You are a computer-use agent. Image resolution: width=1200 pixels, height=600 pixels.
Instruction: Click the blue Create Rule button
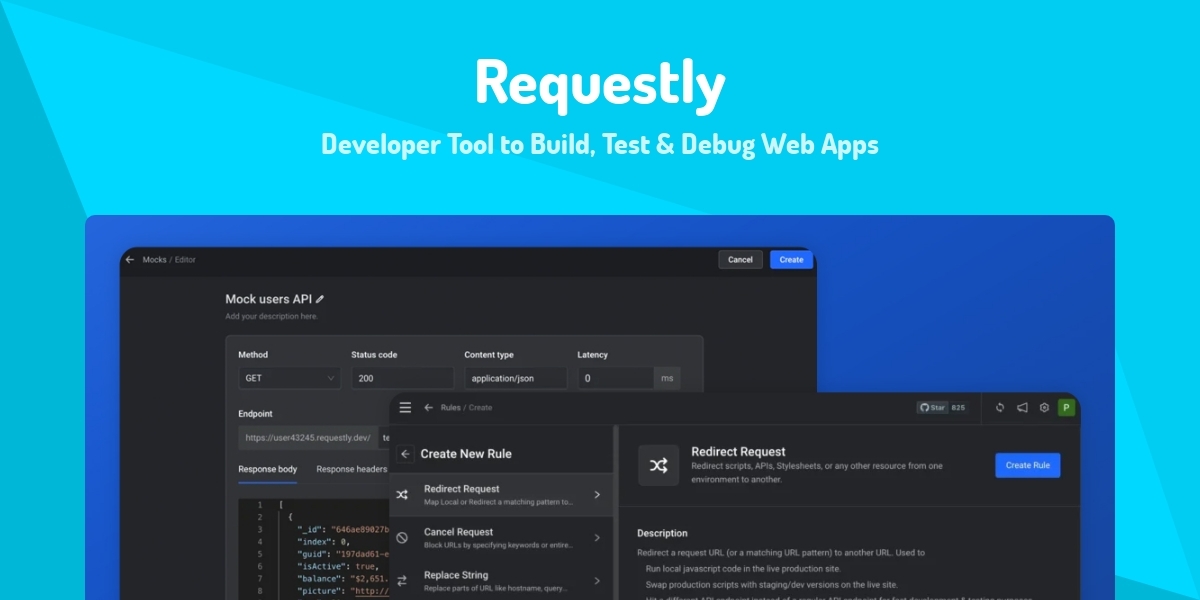(x=1028, y=465)
